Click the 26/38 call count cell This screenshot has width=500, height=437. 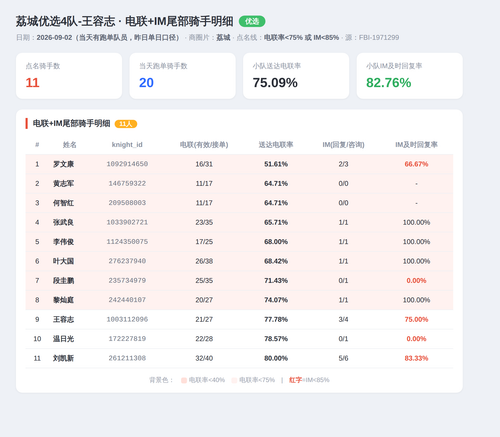[x=204, y=261]
